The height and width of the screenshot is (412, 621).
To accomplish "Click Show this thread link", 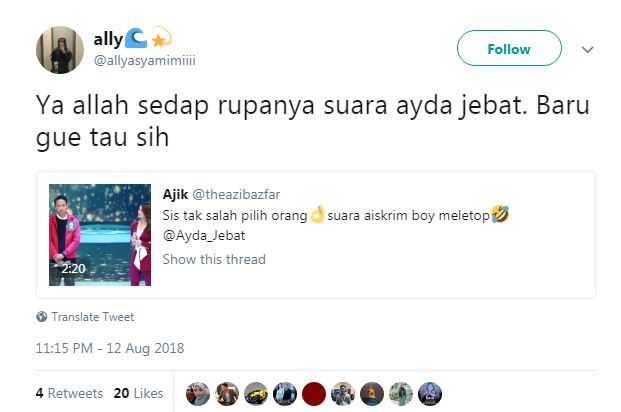I will pos(214,259).
